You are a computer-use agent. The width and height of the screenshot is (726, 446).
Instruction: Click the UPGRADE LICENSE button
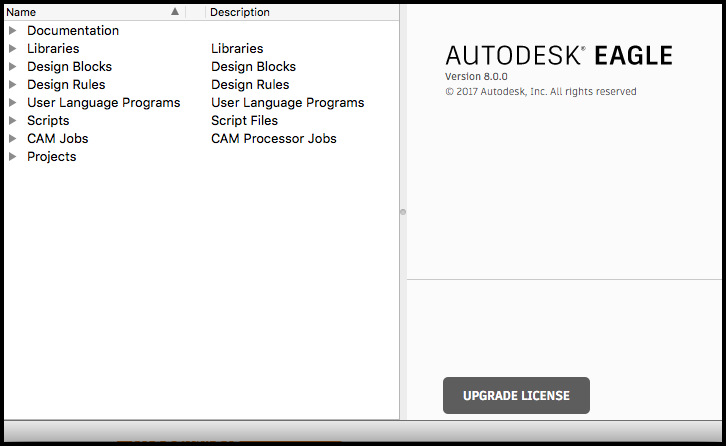[516, 396]
